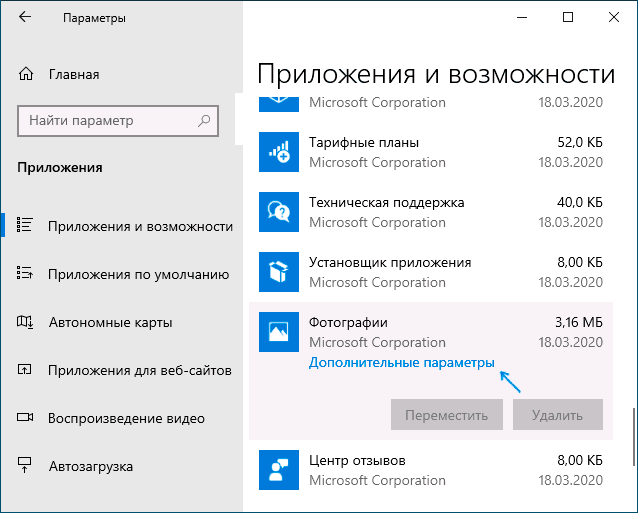The width and height of the screenshot is (638, 513).
Task: Open Автозагрузка section
Action: click(122, 466)
